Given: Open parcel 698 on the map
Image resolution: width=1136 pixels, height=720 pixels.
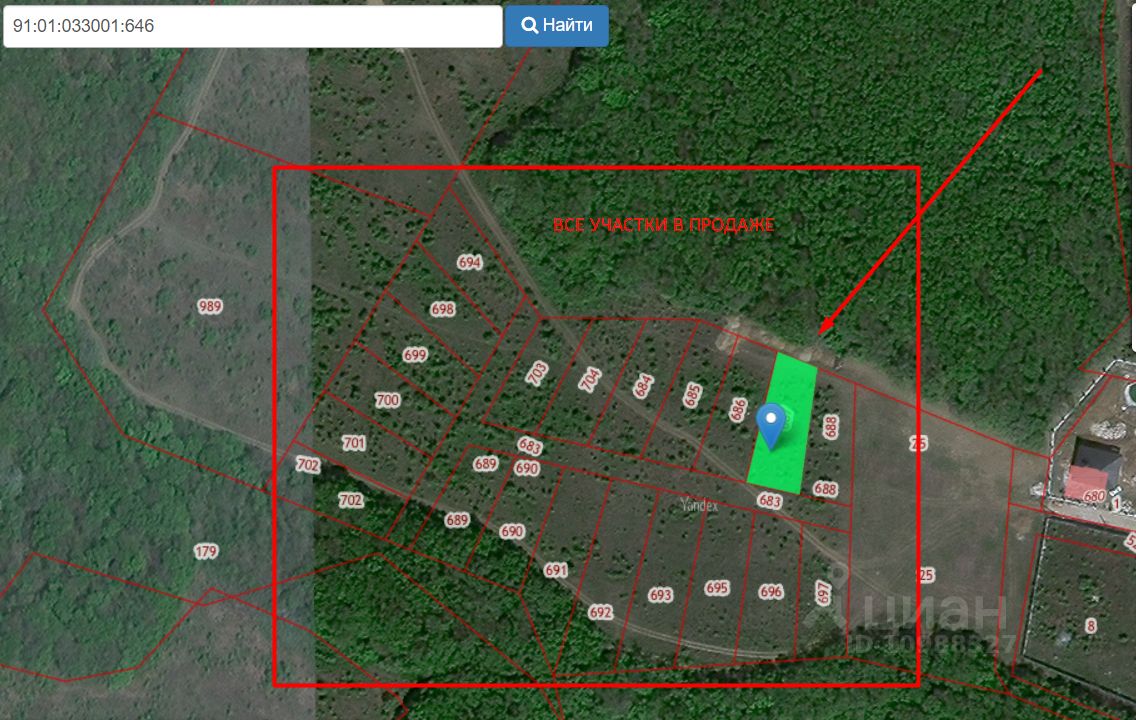Looking at the screenshot, I should click(x=443, y=310).
